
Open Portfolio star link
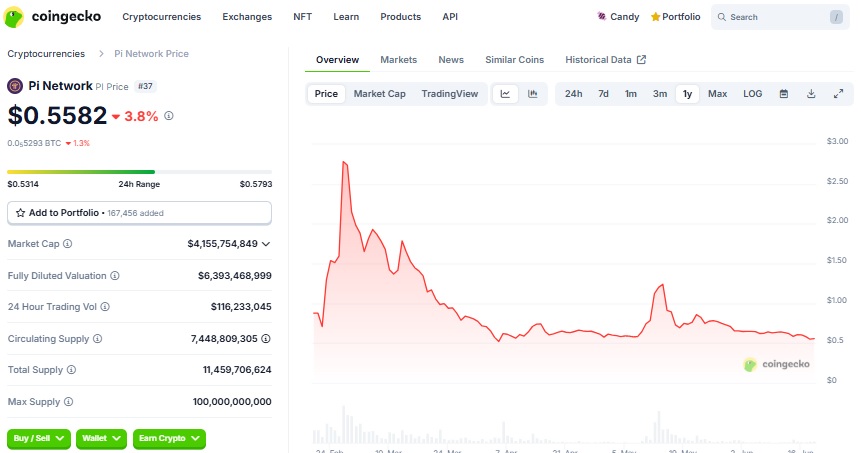(675, 16)
